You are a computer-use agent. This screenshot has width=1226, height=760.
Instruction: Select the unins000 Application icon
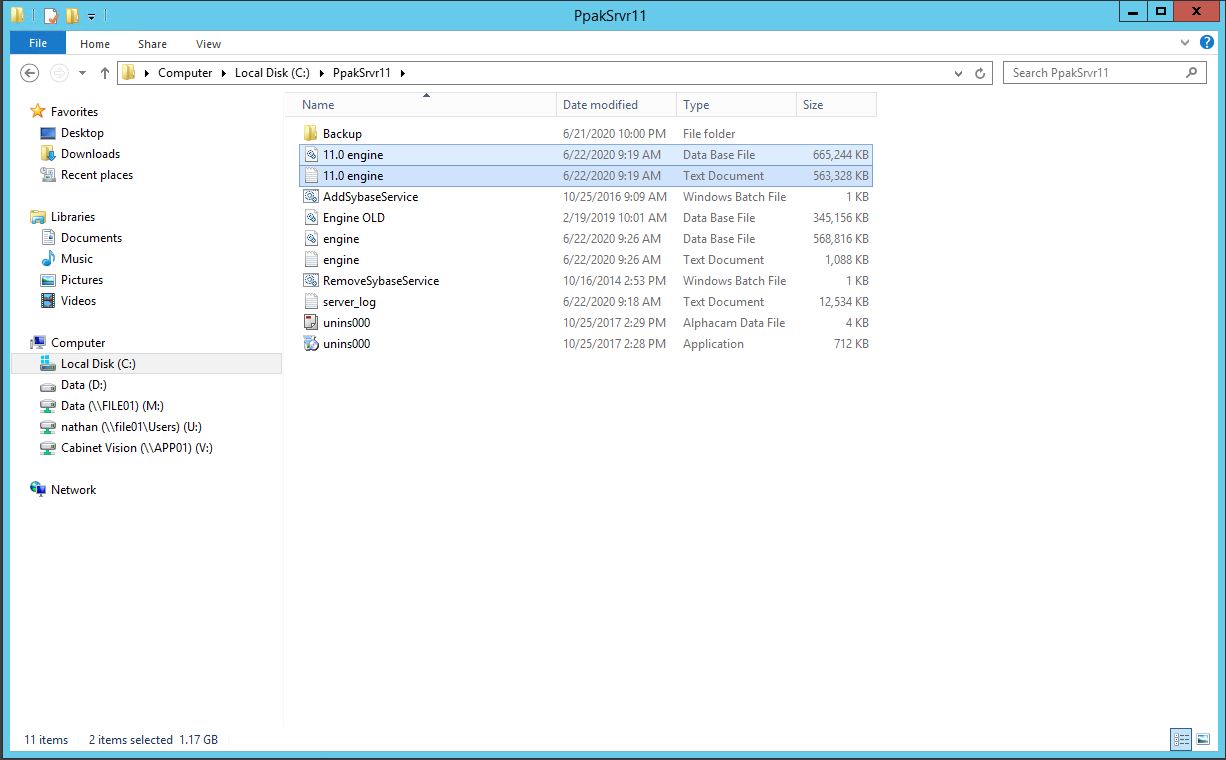310,344
